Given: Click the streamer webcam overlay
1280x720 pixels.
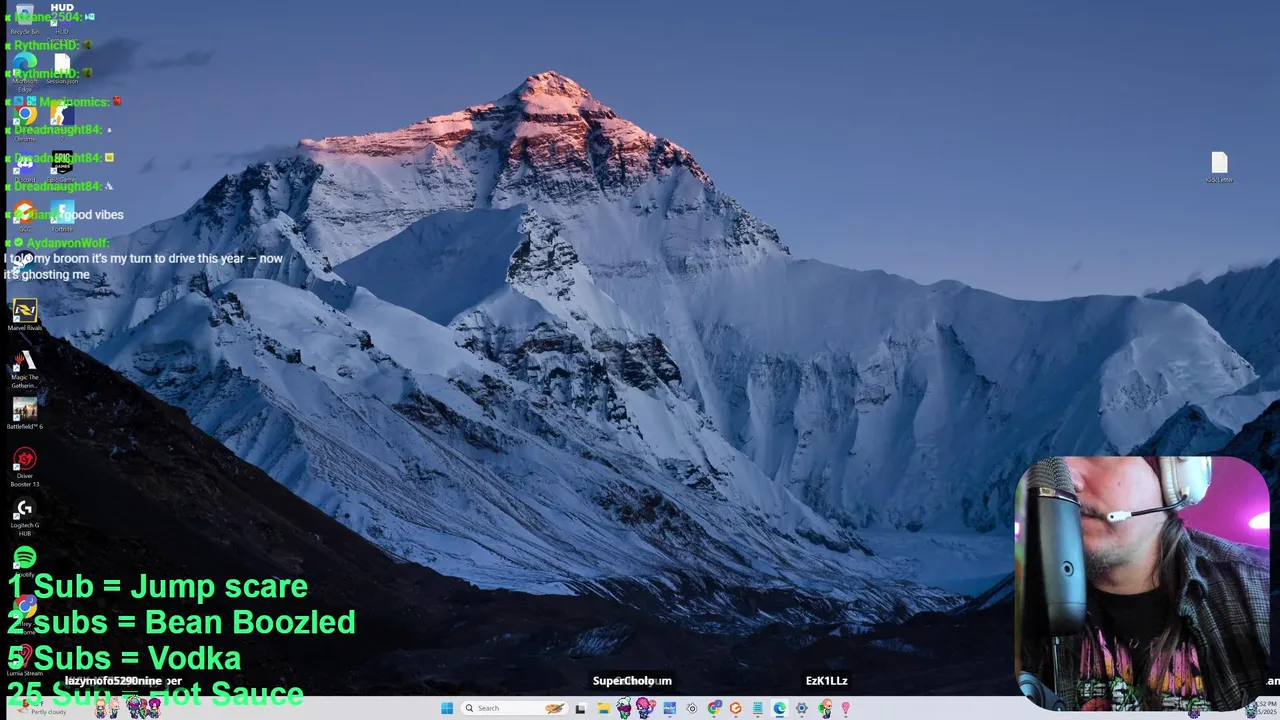Looking at the screenshot, I should (1142, 583).
